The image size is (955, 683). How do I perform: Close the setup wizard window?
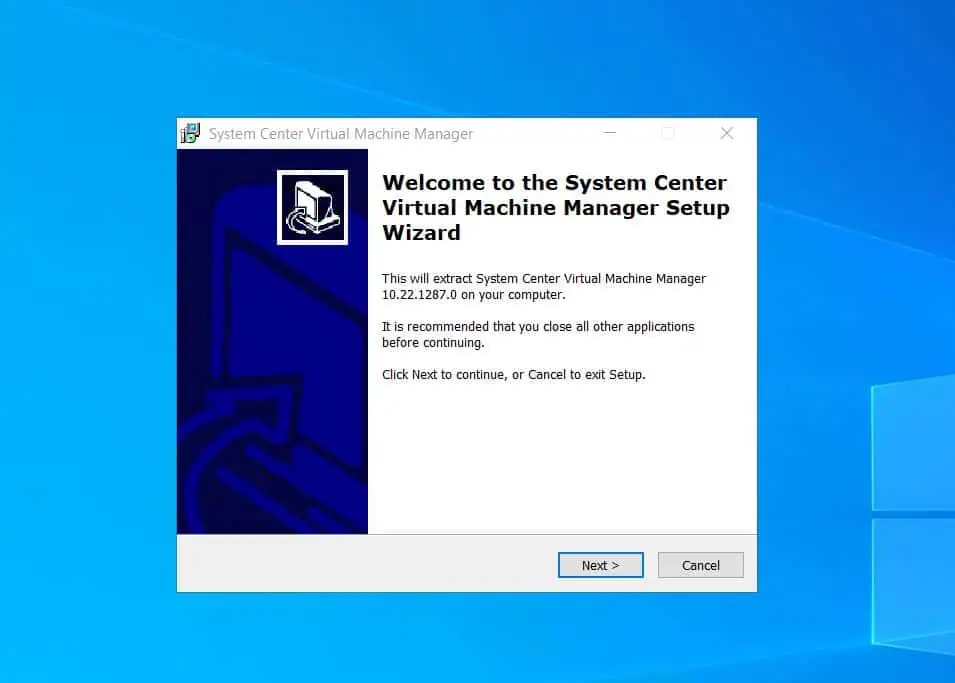click(727, 133)
